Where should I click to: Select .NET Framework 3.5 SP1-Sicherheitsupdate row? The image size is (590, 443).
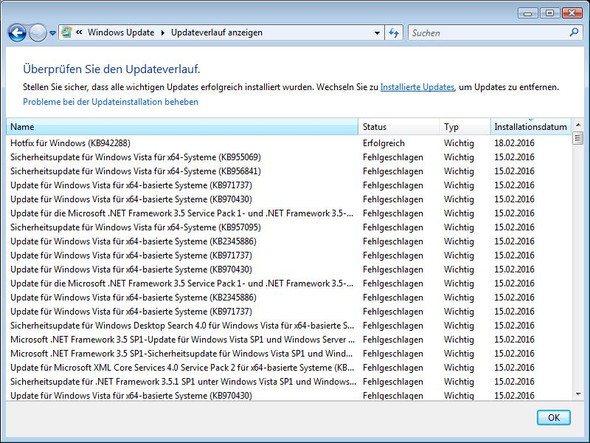(x=289, y=354)
